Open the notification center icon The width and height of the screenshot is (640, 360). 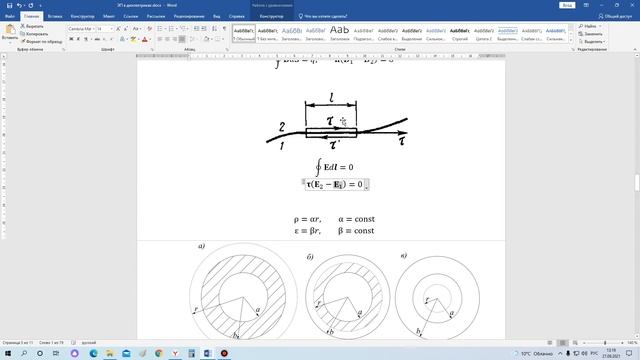click(629, 353)
